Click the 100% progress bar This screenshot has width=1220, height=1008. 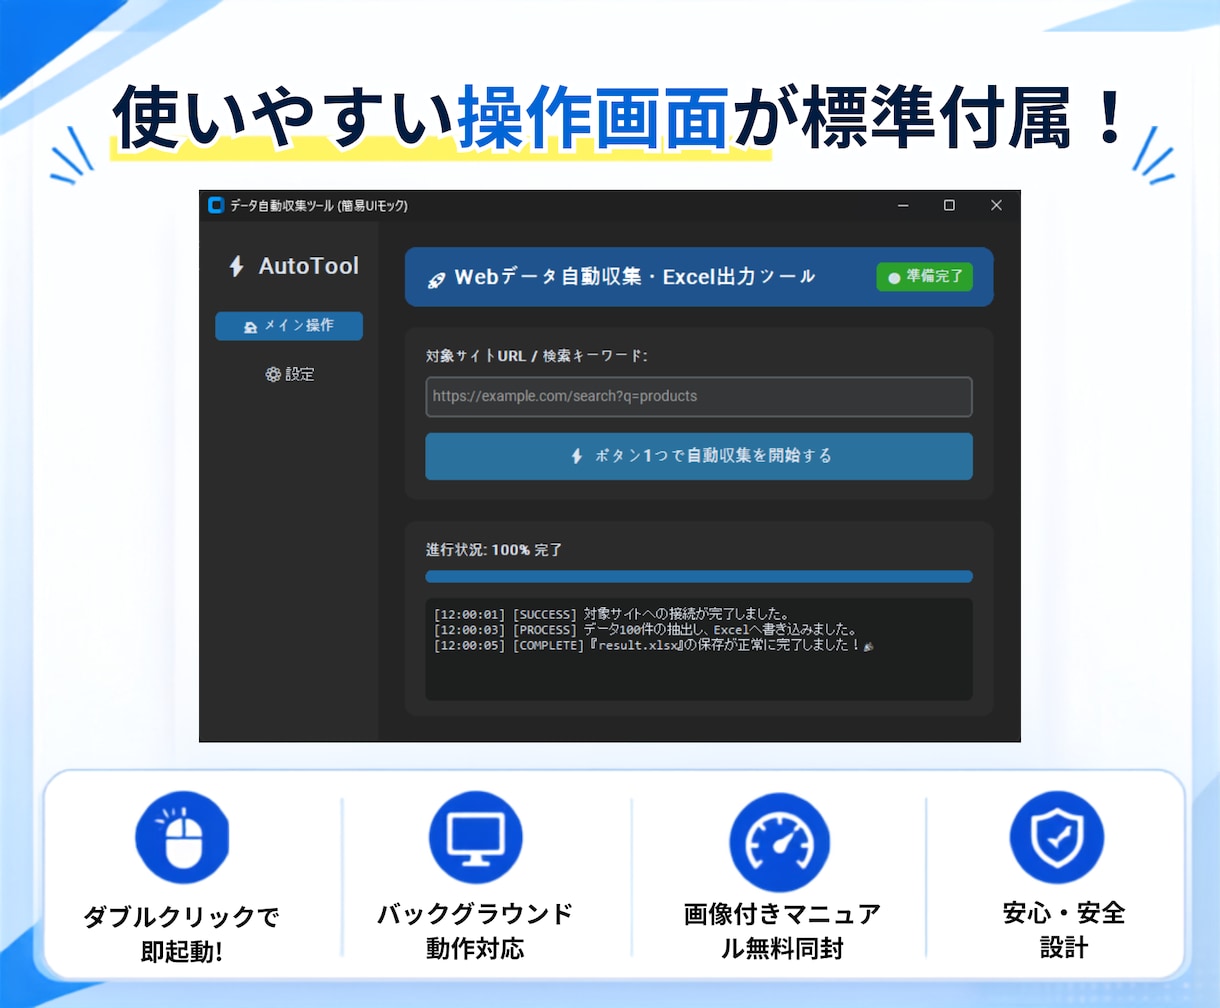tap(699, 576)
